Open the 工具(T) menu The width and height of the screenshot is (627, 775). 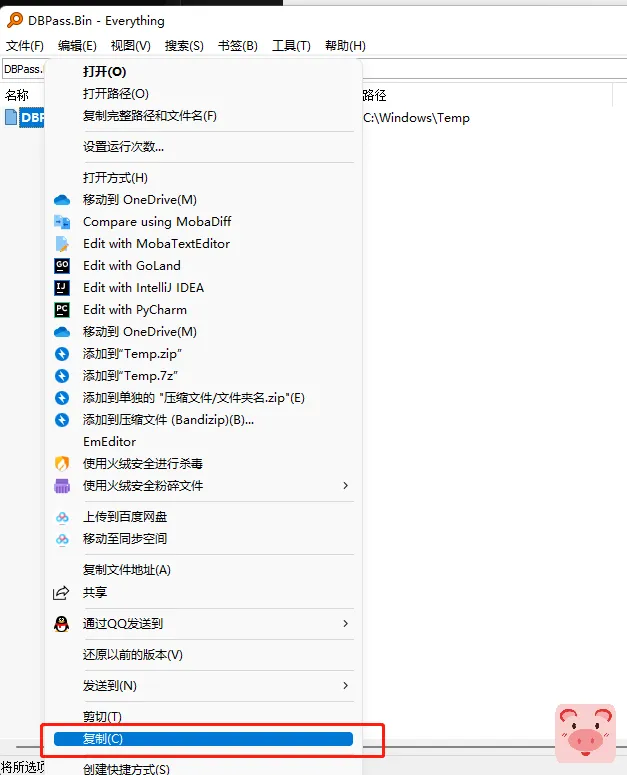pyautogui.click(x=291, y=46)
